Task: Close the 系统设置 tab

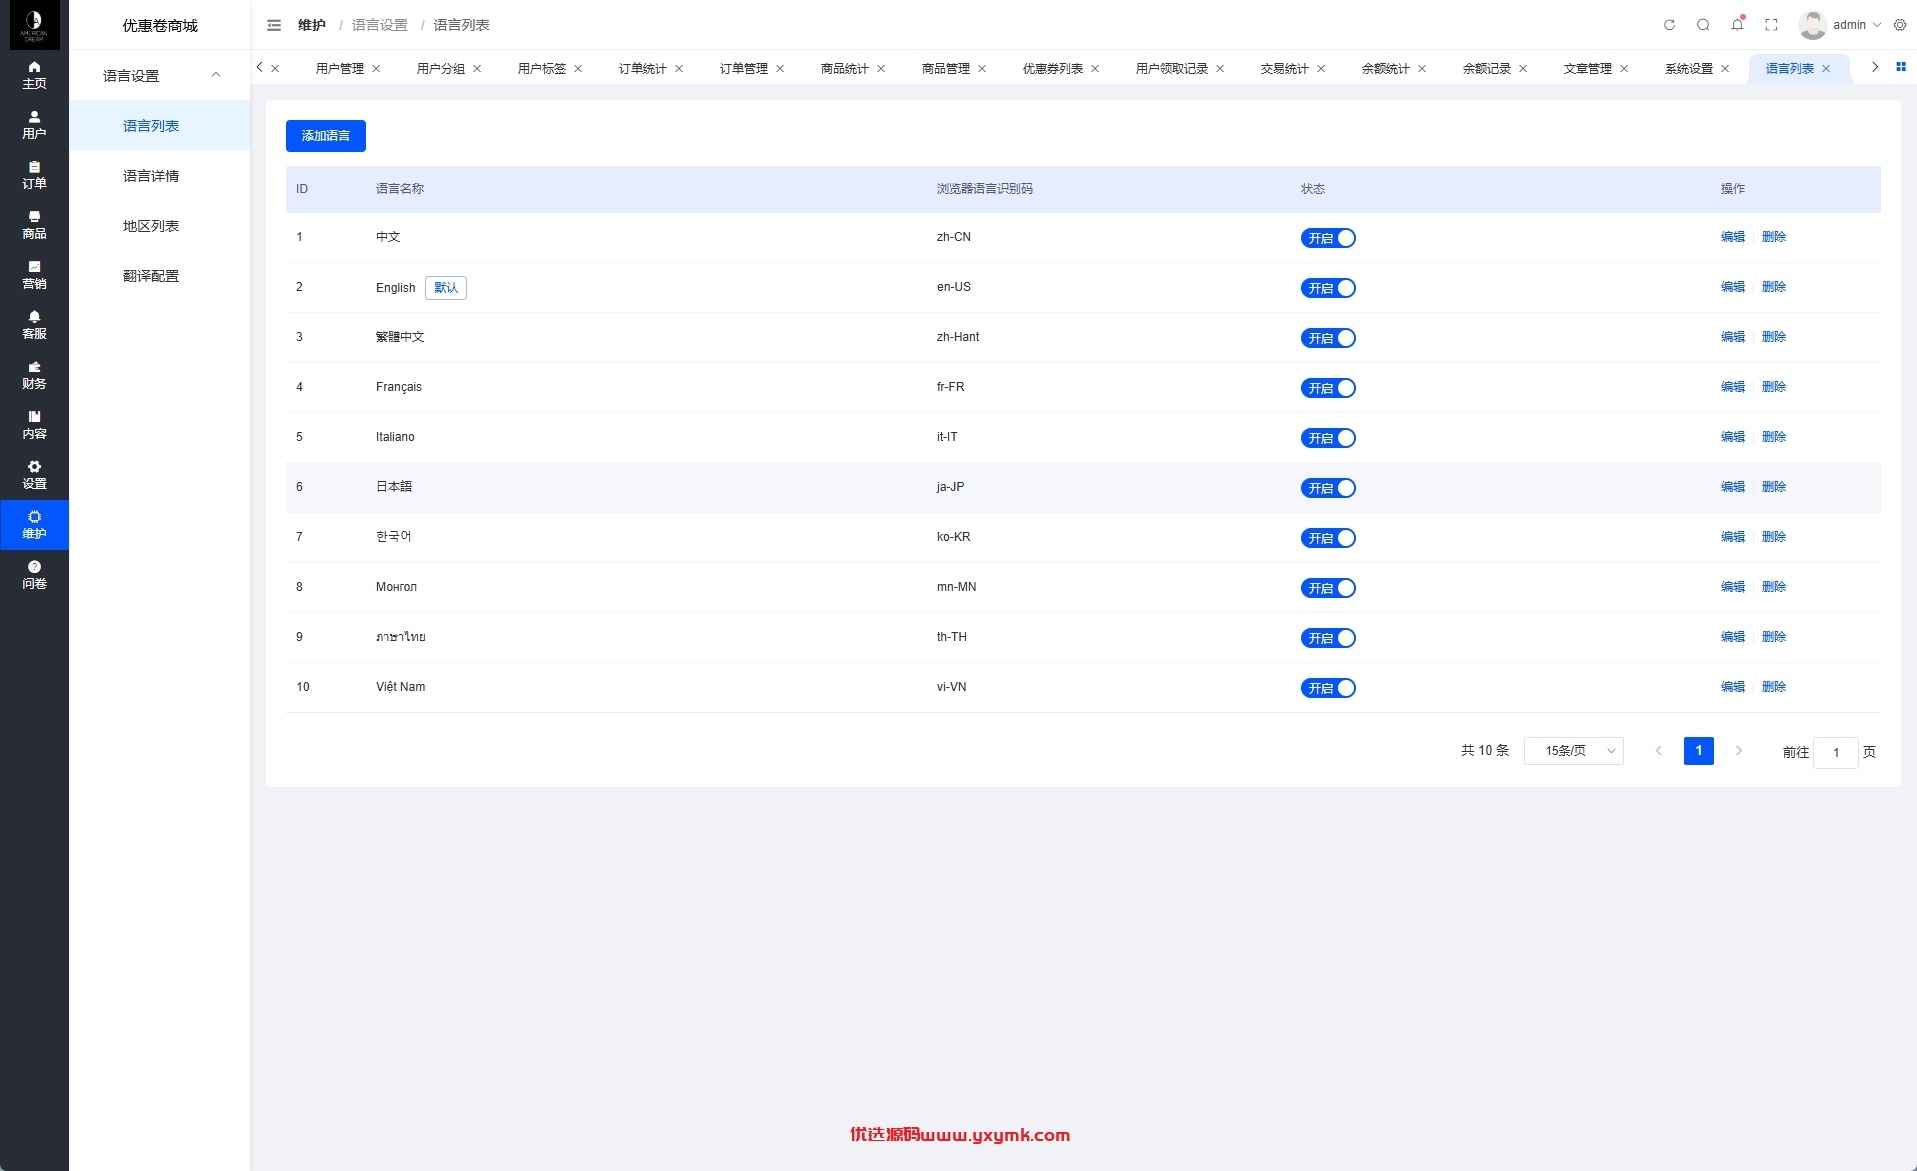Action: [1725, 68]
